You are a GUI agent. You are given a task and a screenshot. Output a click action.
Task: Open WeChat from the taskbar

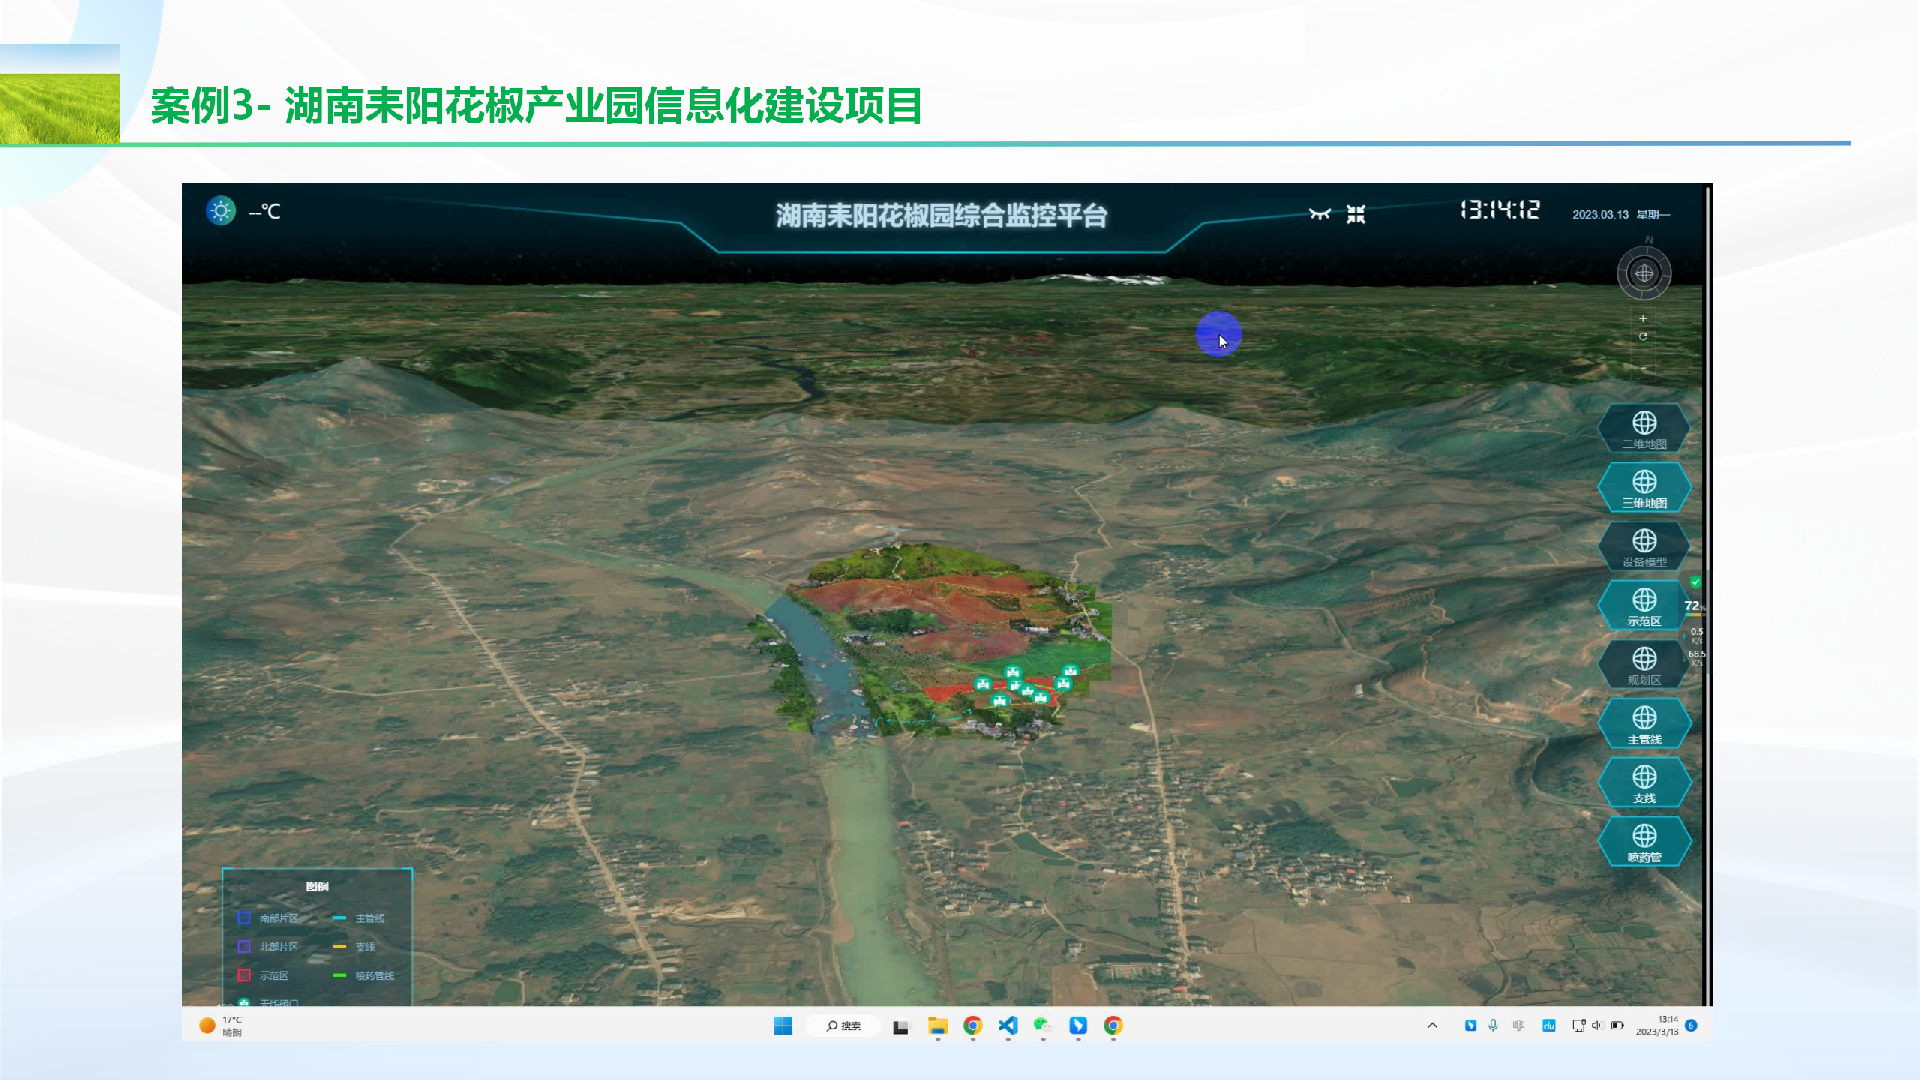(1042, 1026)
